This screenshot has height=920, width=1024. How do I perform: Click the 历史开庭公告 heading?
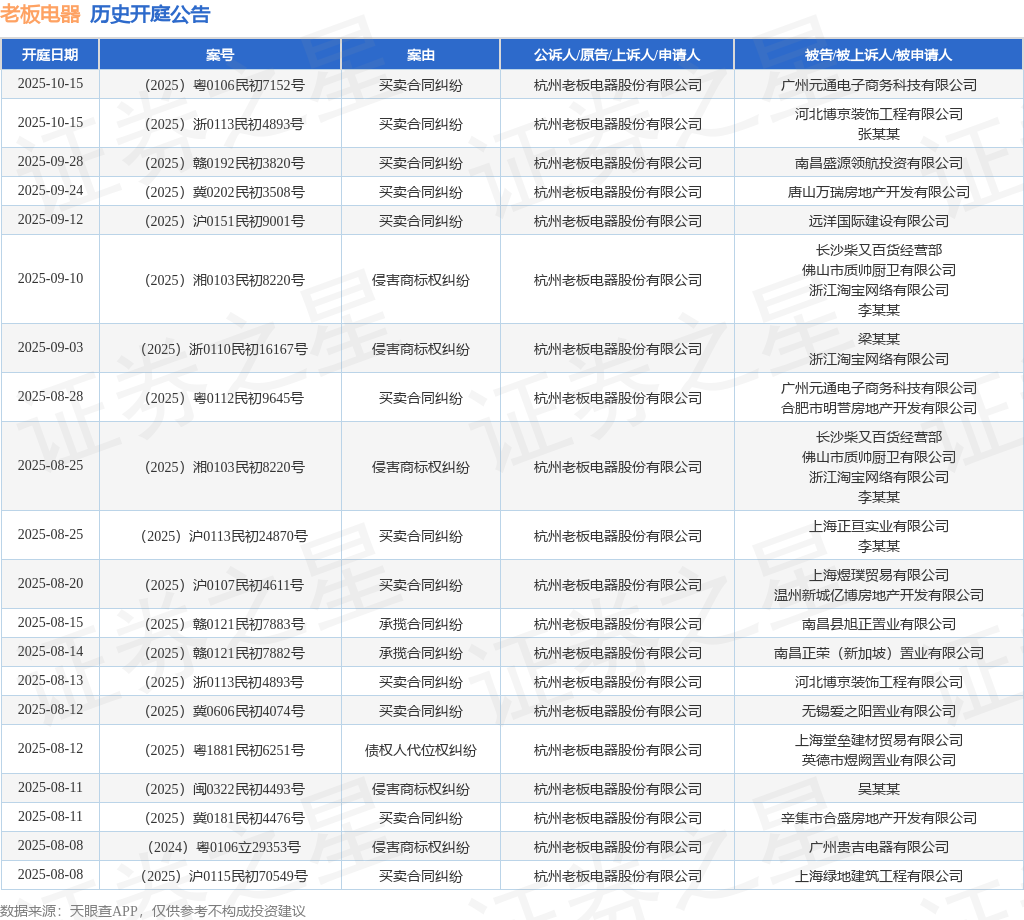150,14
